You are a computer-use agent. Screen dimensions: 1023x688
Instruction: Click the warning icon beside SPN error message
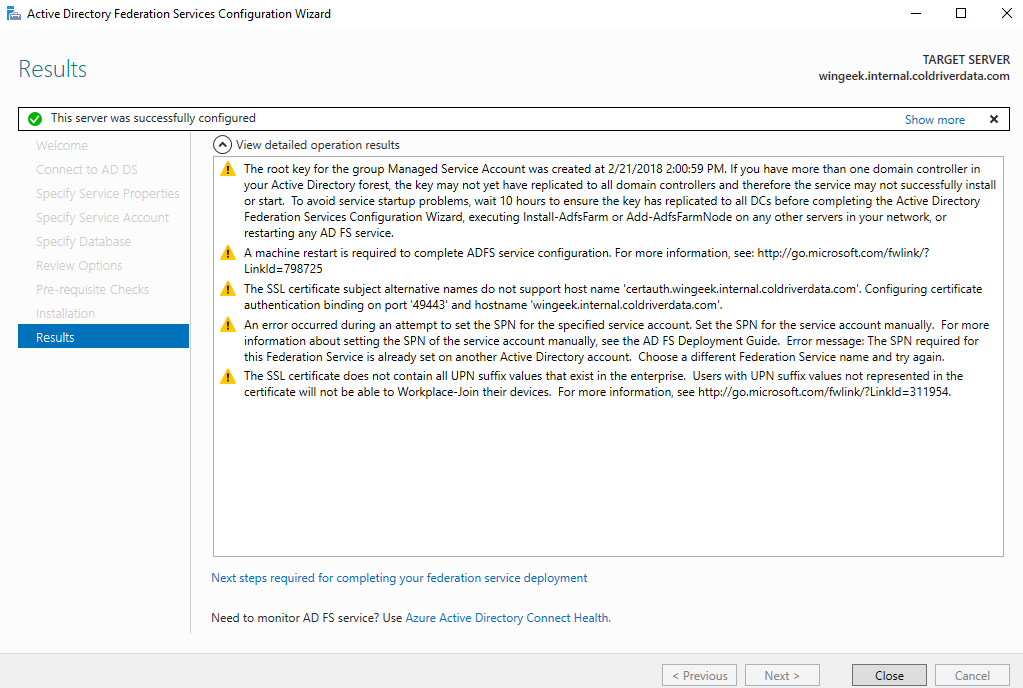click(x=228, y=325)
